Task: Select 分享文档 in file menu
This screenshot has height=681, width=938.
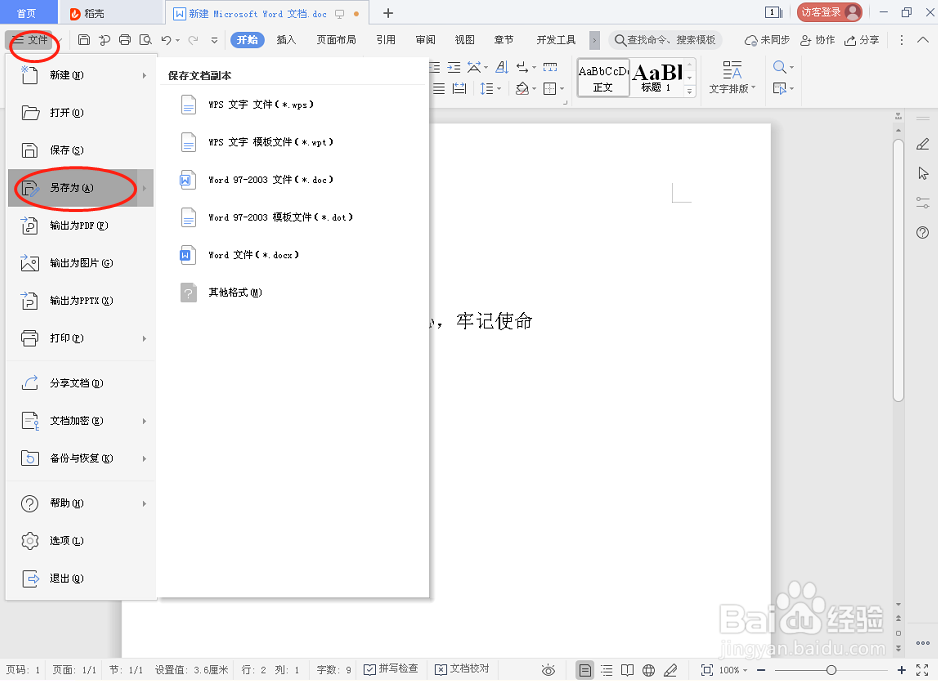Action: click(81, 383)
